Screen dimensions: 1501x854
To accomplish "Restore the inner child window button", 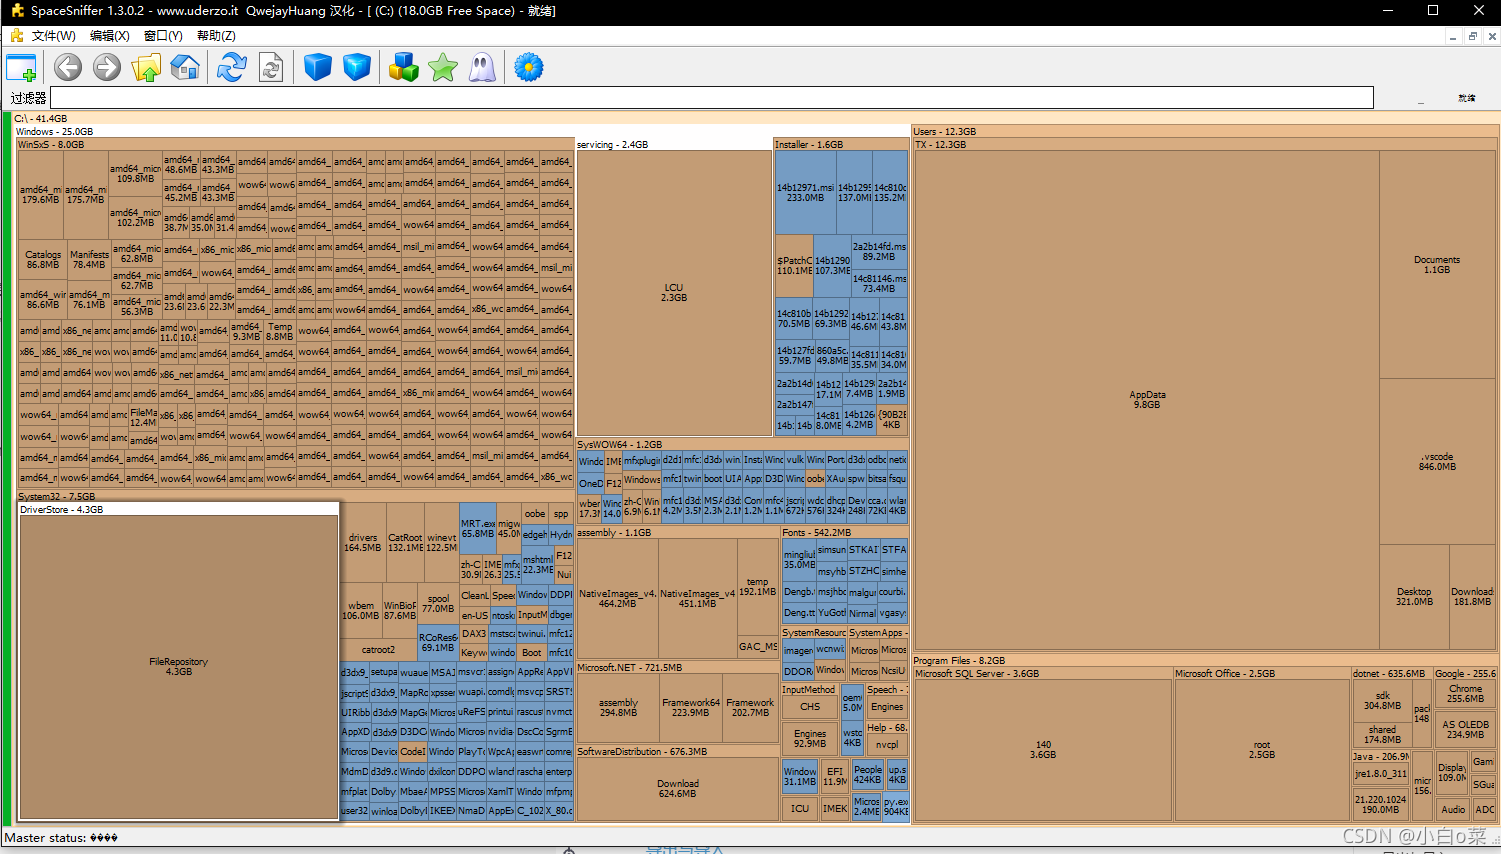I will click(x=1472, y=36).
